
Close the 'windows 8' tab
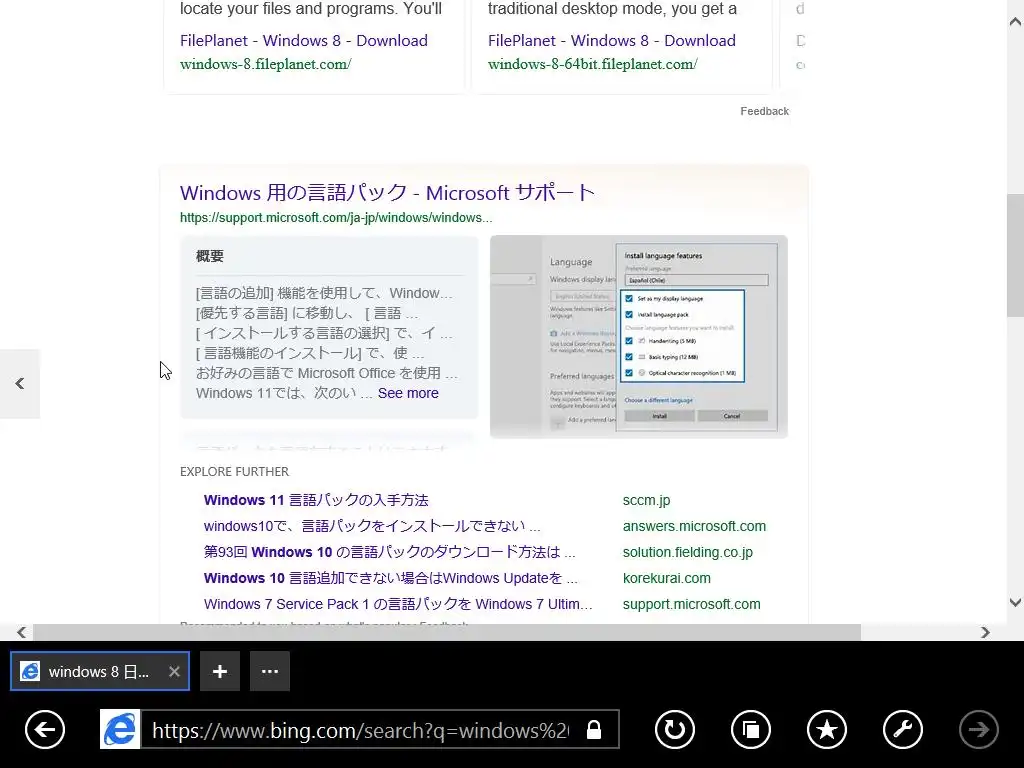[x=174, y=671]
